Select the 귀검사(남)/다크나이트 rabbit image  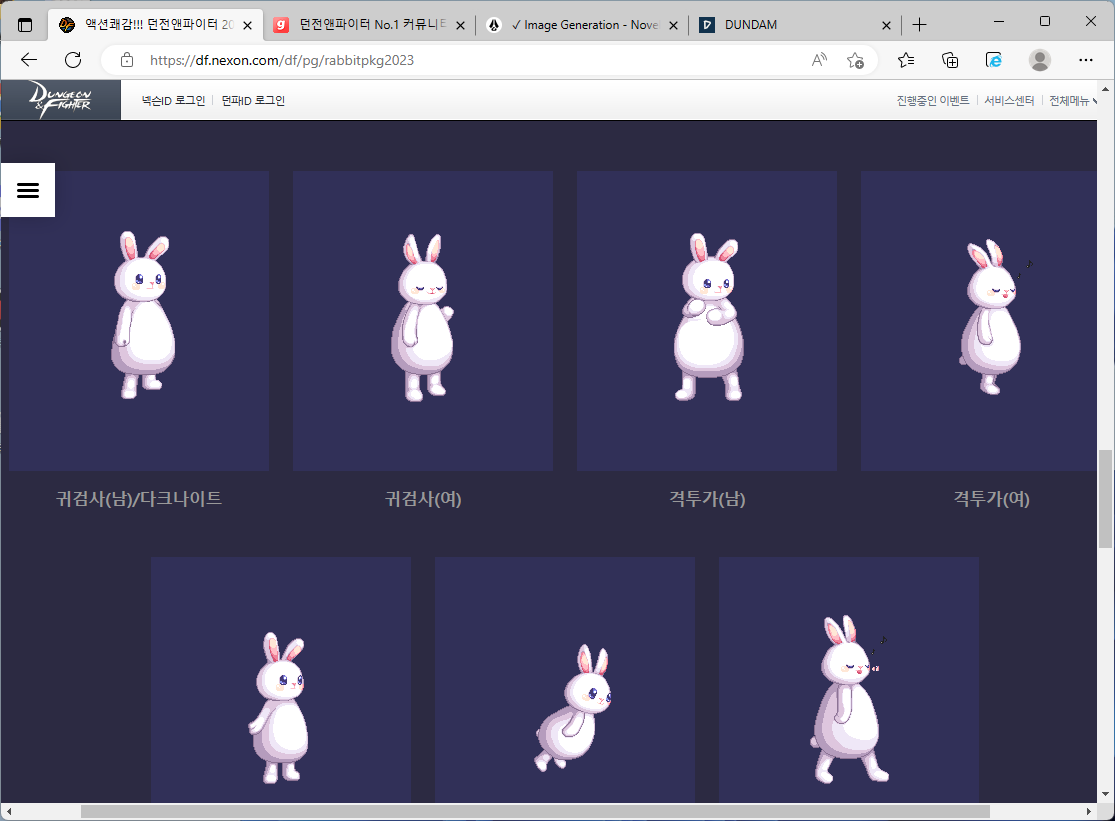[139, 321]
